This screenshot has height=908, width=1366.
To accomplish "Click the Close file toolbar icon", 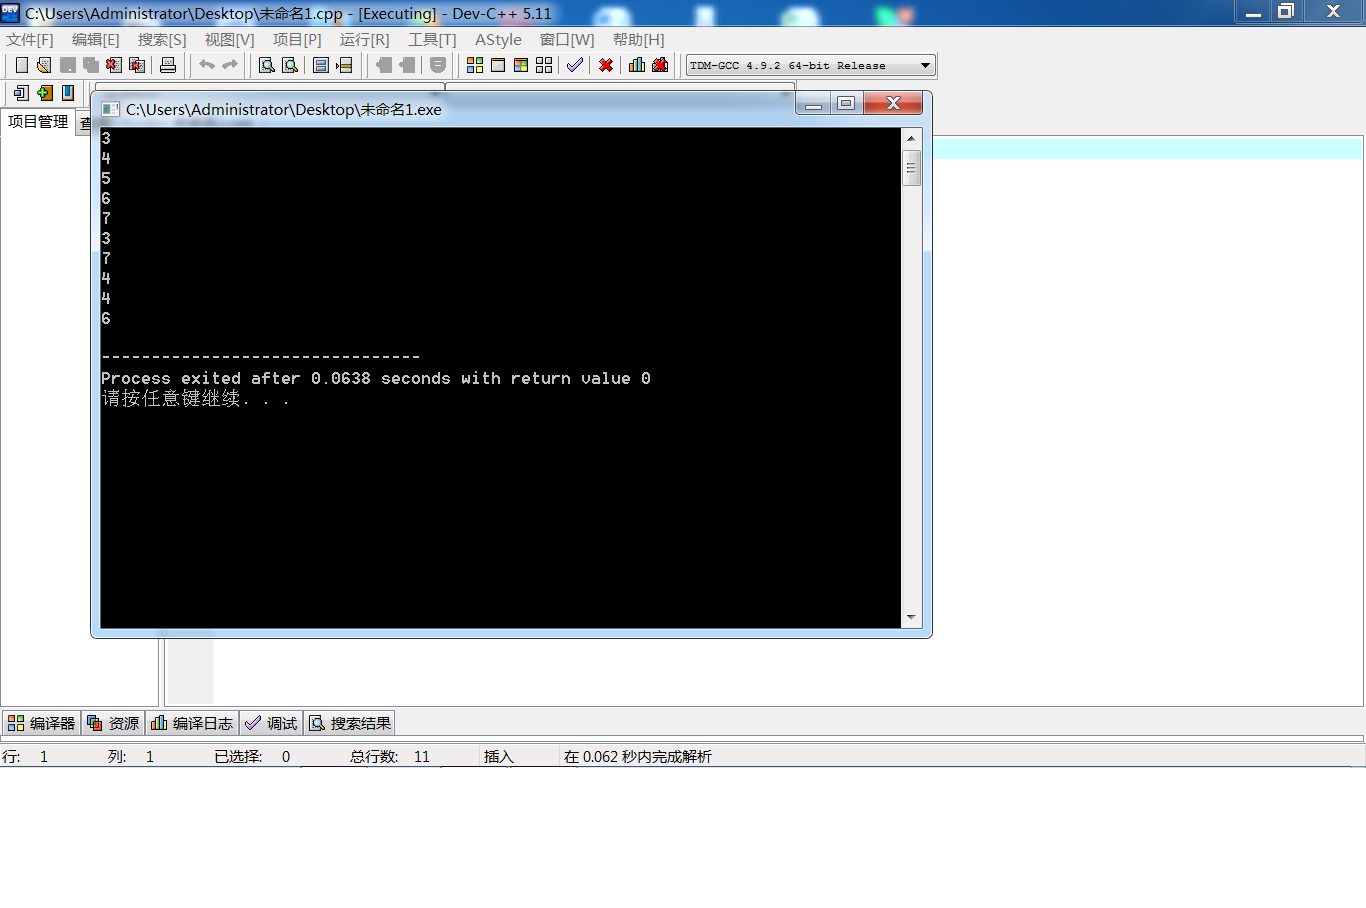I will 114,65.
